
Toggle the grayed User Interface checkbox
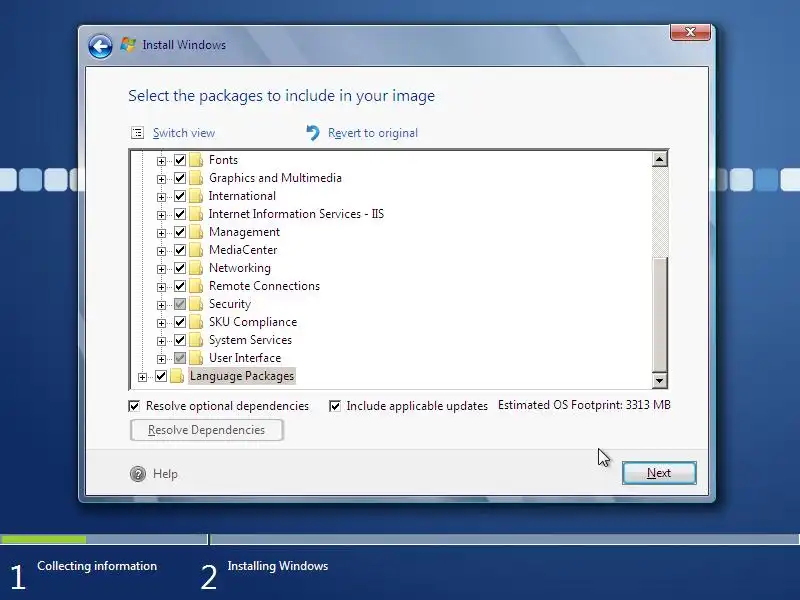(x=180, y=358)
